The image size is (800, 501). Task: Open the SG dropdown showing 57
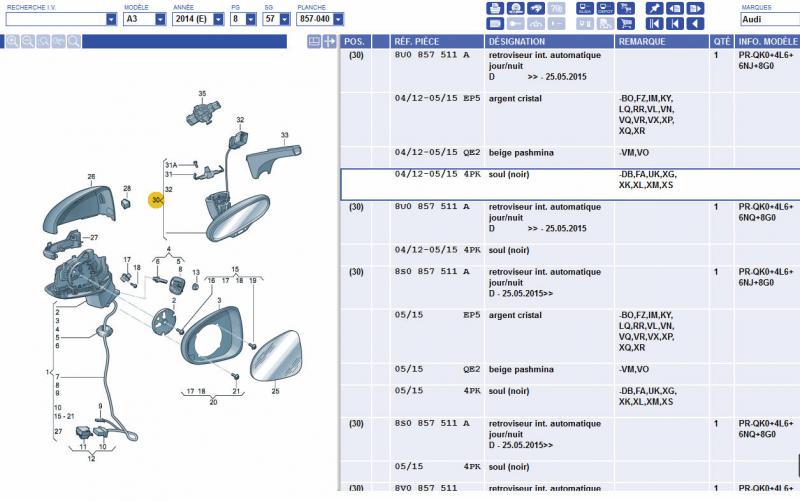[285, 19]
